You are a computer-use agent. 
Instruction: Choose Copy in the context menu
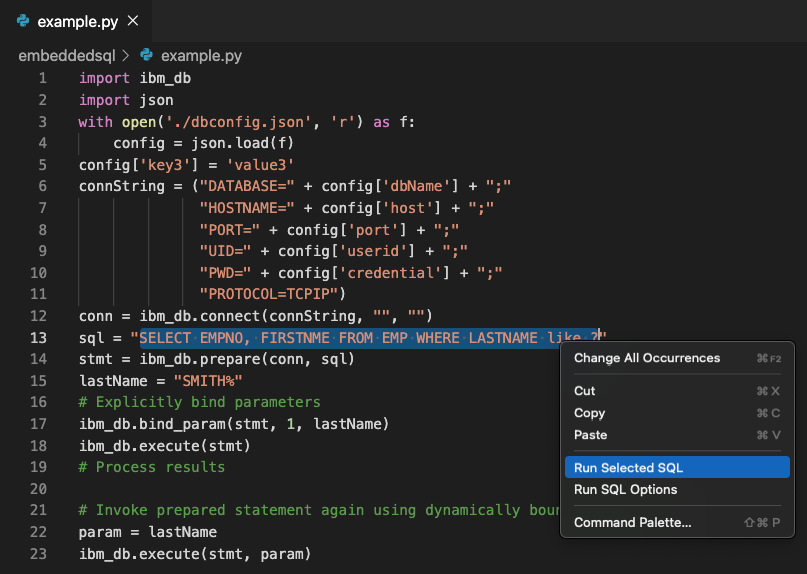(677, 413)
